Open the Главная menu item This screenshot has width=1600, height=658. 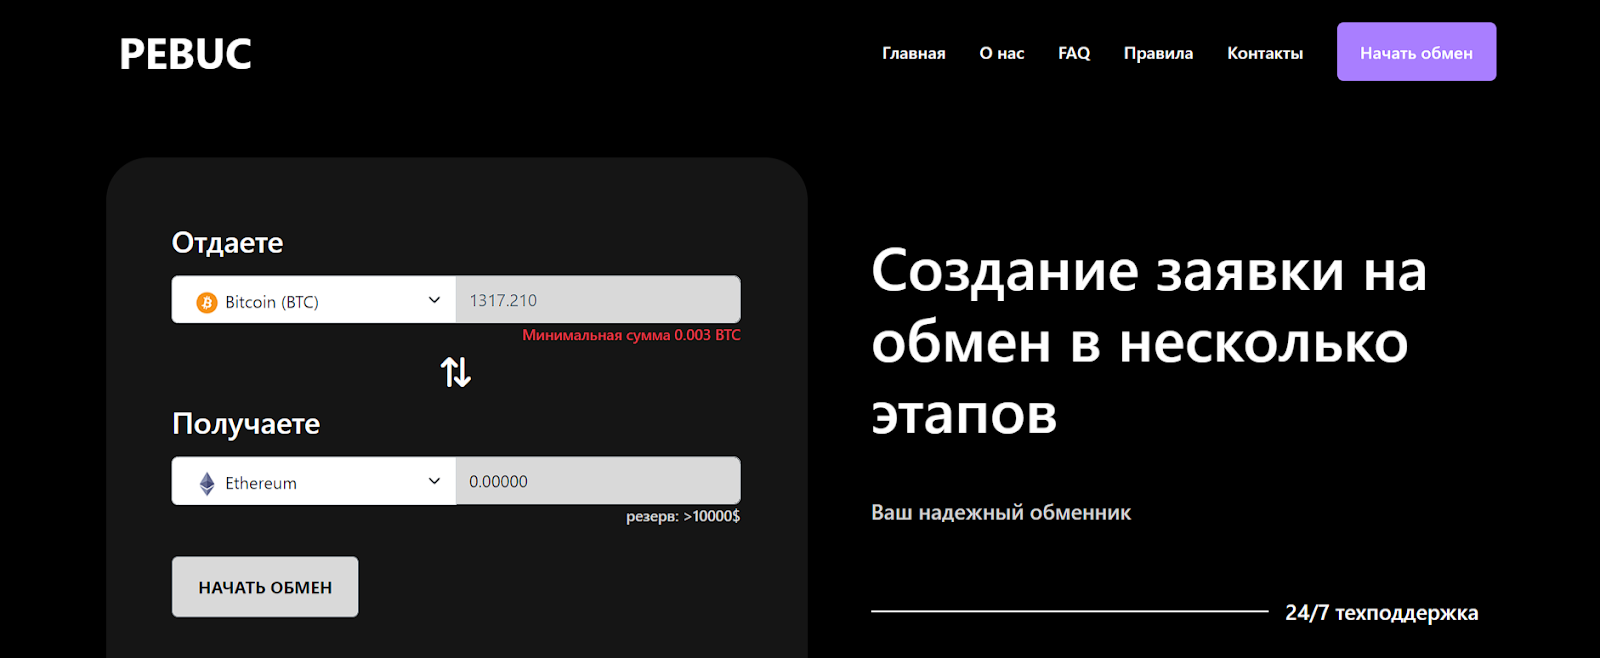(913, 53)
